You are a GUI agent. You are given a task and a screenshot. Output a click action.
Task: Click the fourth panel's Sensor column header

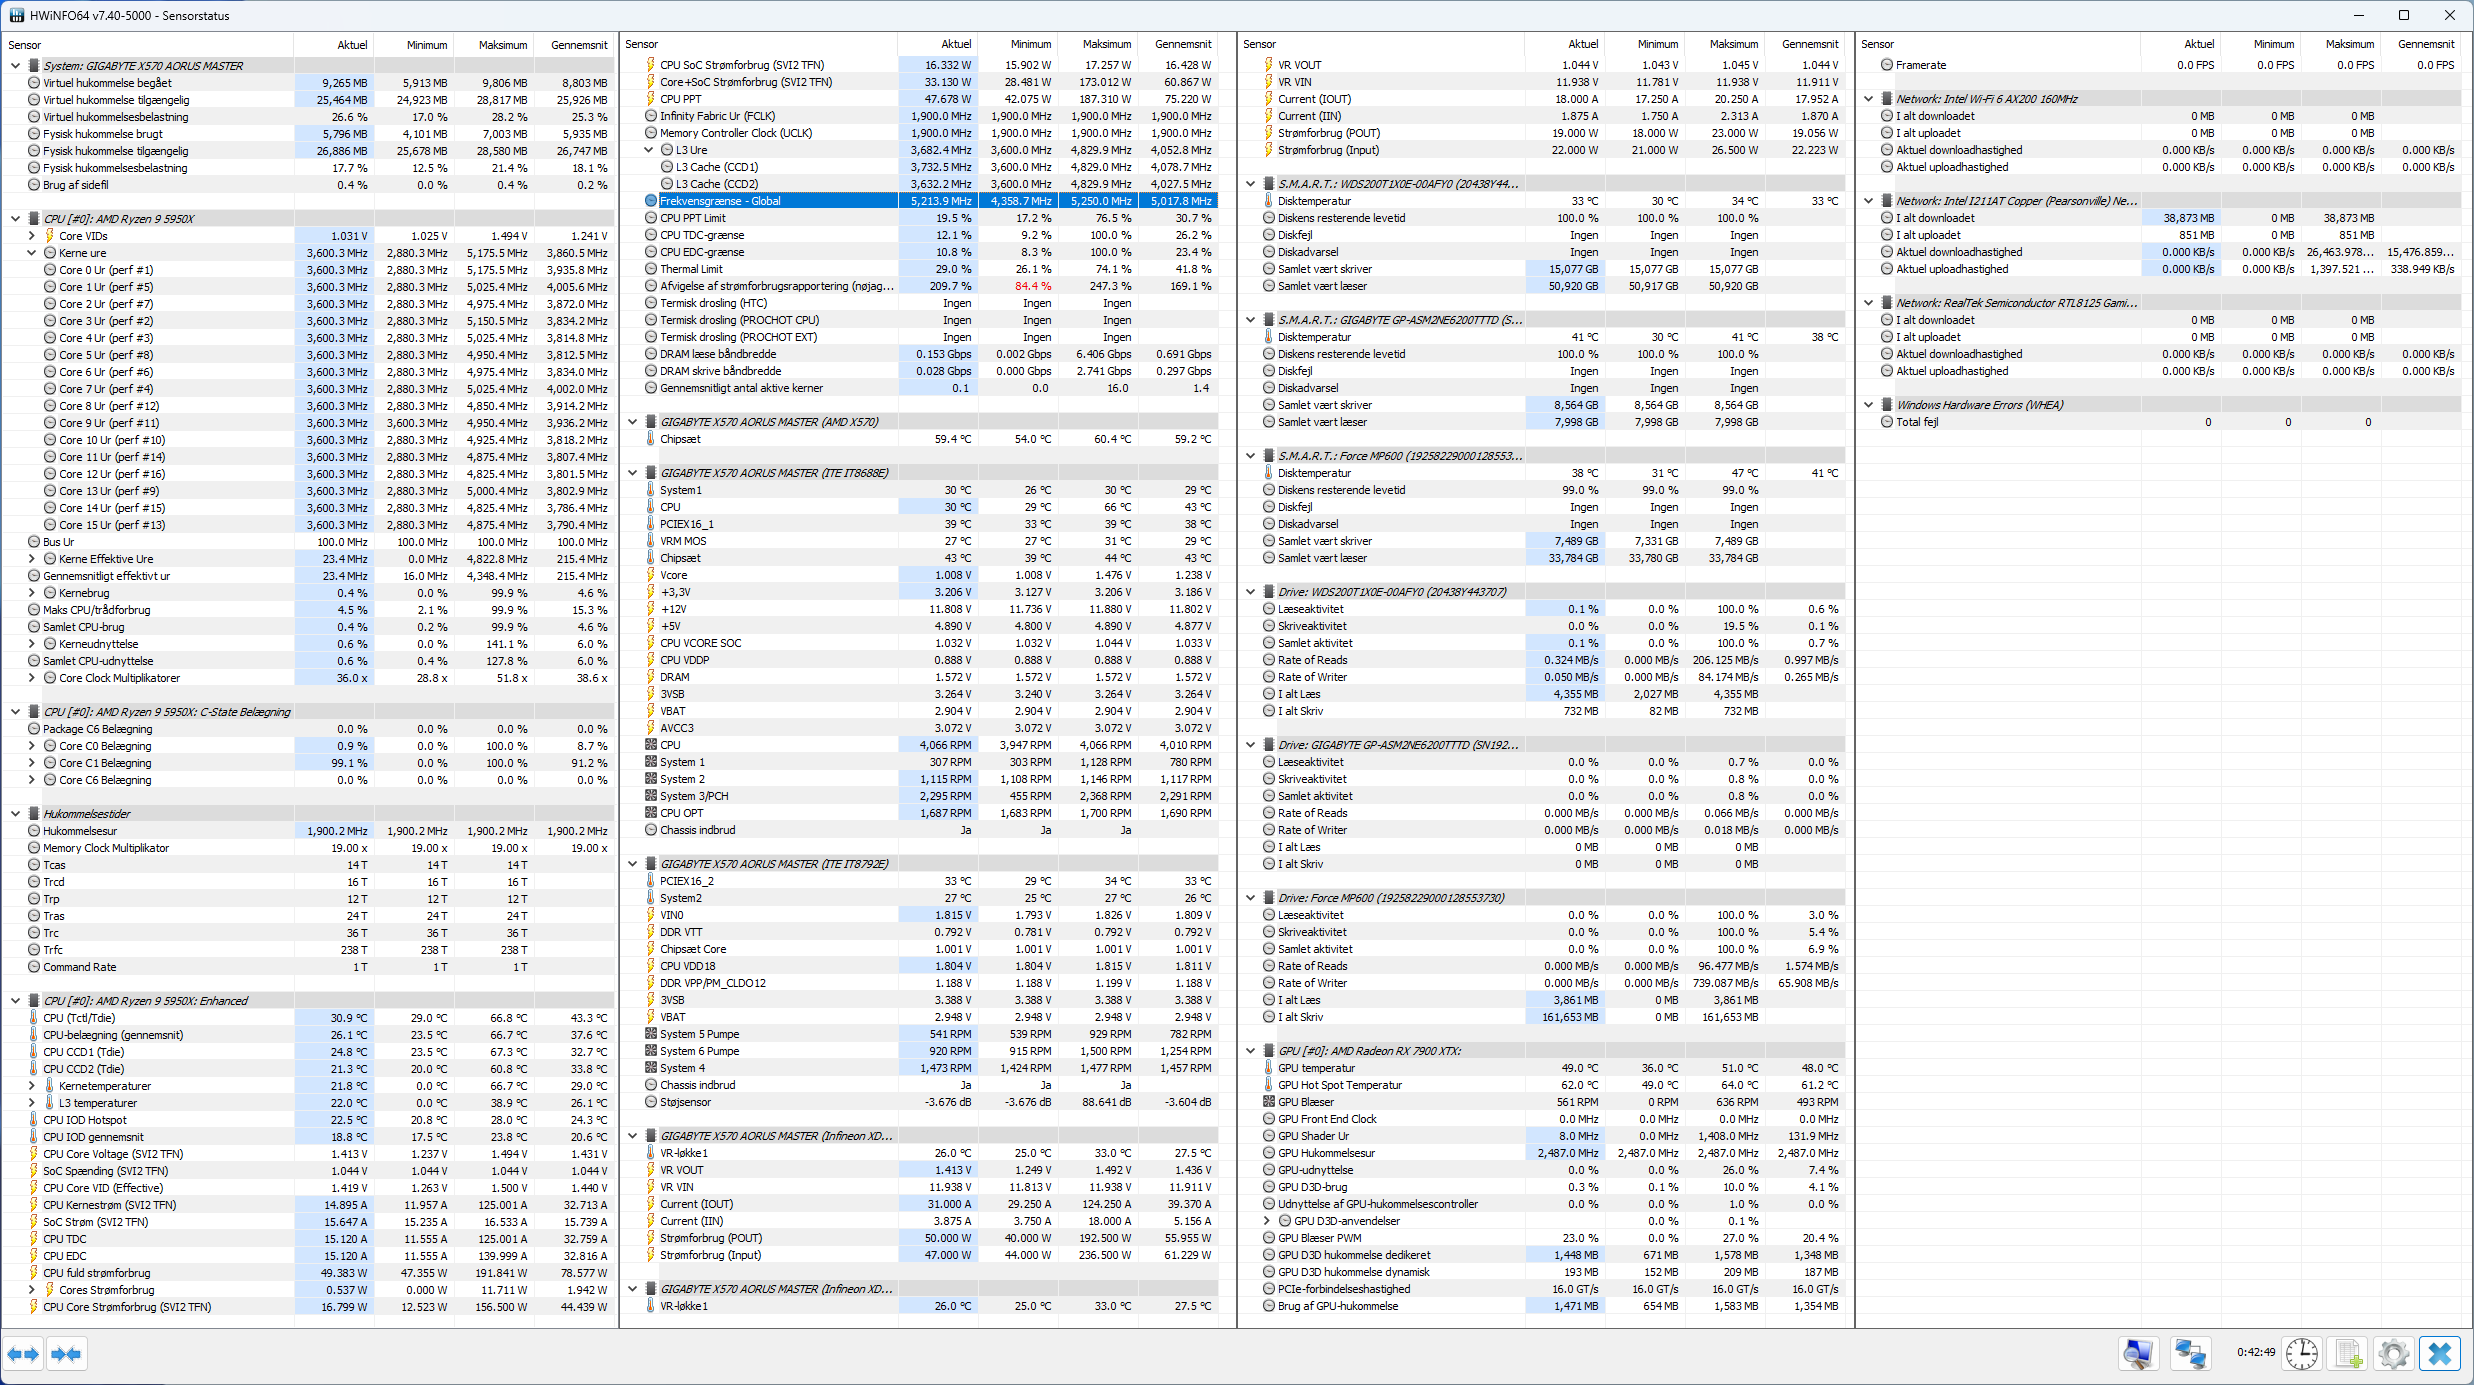pyautogui.click(x=1998, y=44)
